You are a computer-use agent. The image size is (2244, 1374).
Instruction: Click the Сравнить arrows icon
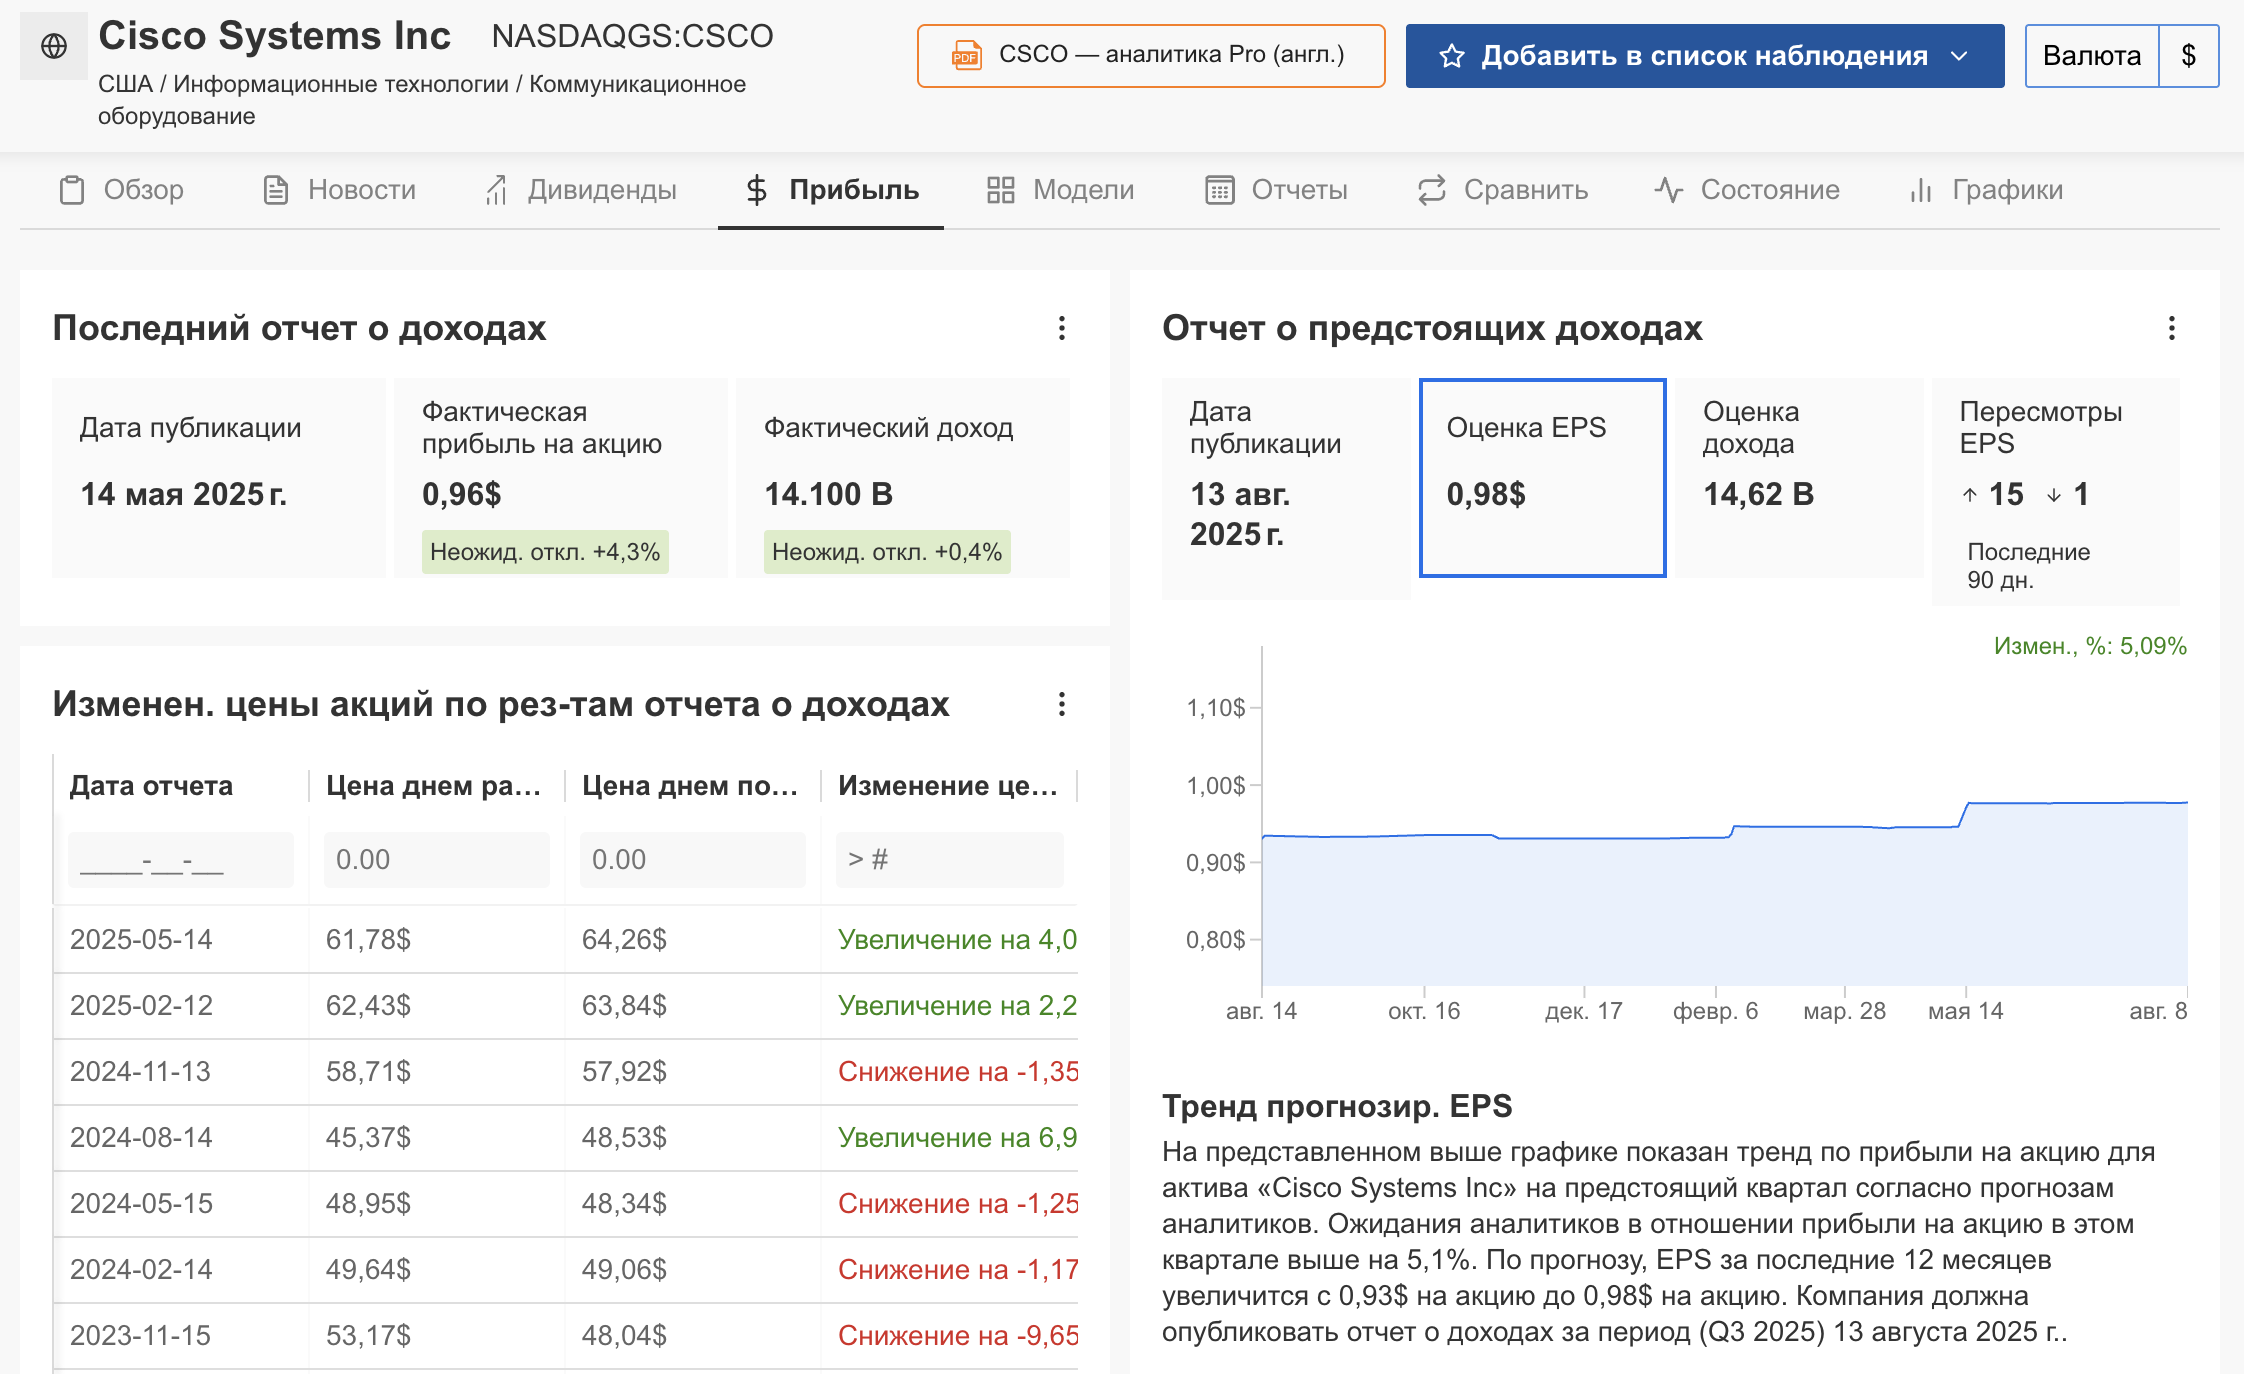click(x=1432, y=190)
